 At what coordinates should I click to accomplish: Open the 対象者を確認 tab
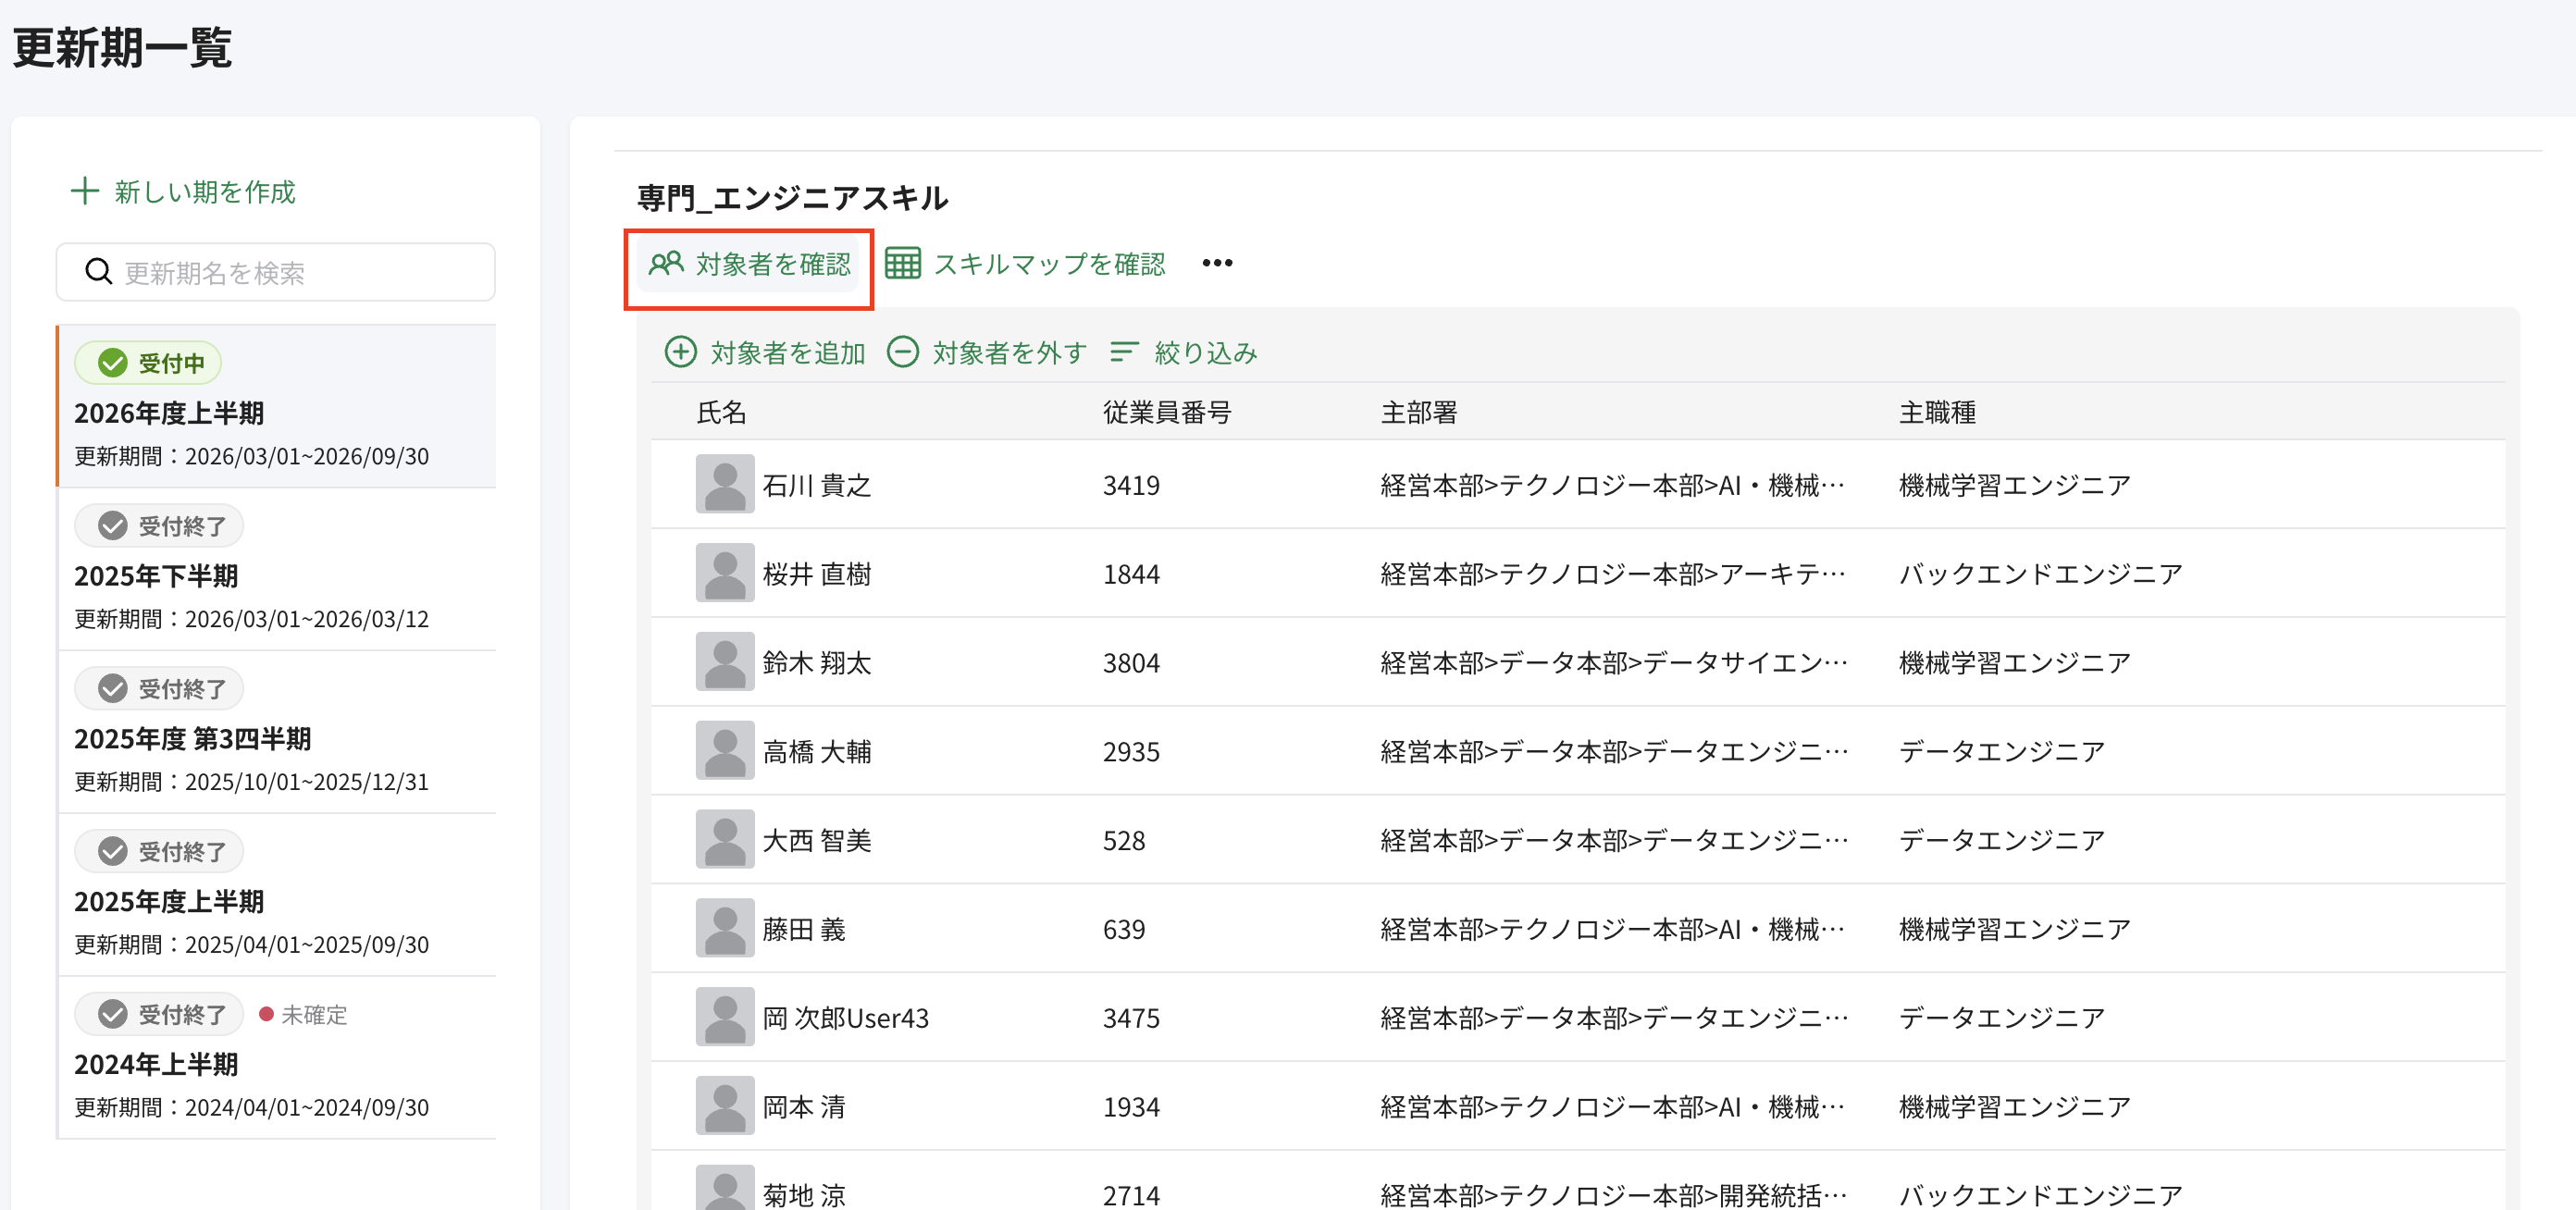point(749,264)
